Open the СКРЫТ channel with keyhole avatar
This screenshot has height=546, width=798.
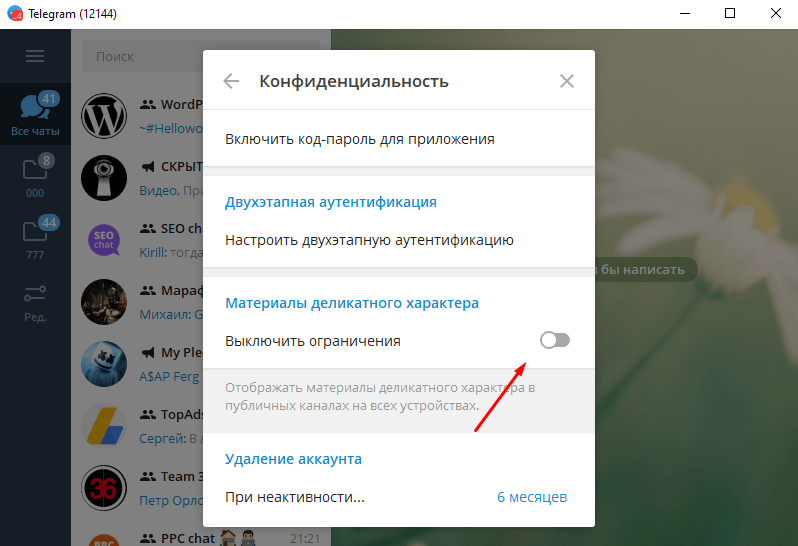(x=104, y=178)
